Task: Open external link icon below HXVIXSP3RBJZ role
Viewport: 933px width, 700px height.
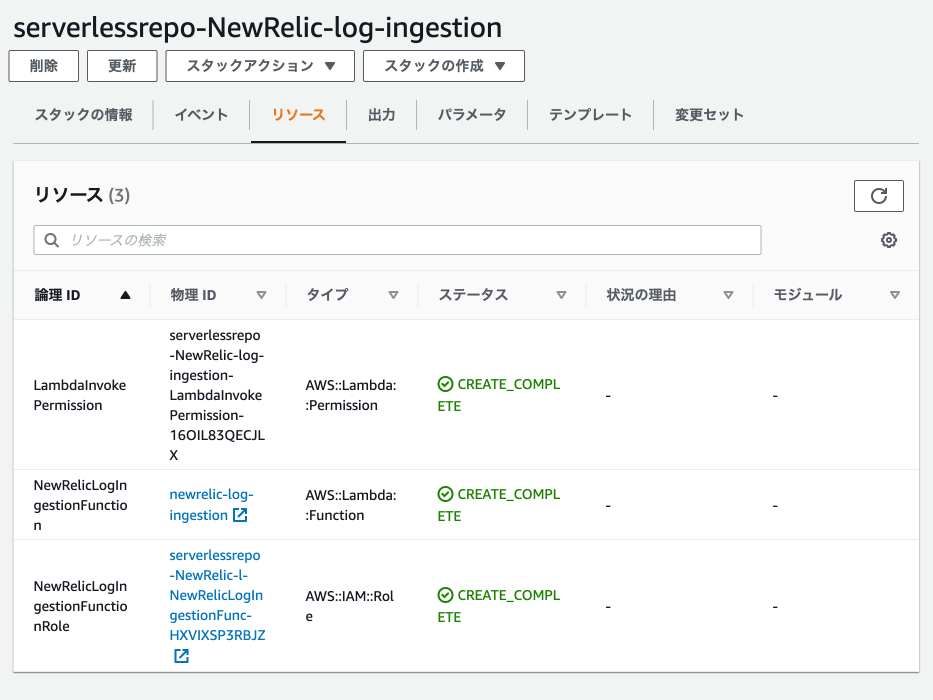Action: 181,656
